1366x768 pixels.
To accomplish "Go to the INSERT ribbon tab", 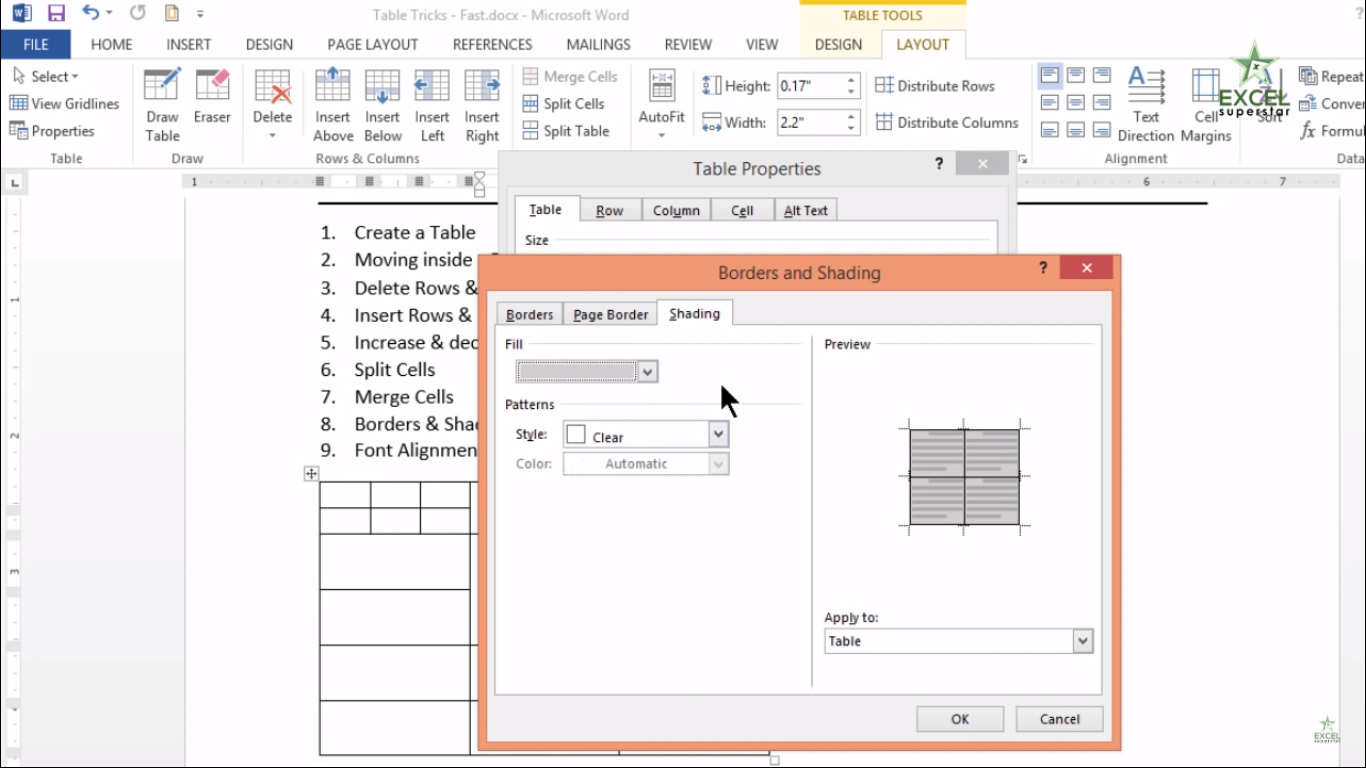I will point(189,44).
